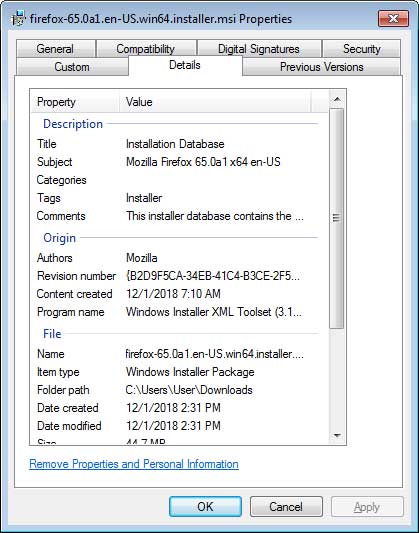Open the Previous Versions tab
This screenshot has width=419, height=533.
(321, 67)
